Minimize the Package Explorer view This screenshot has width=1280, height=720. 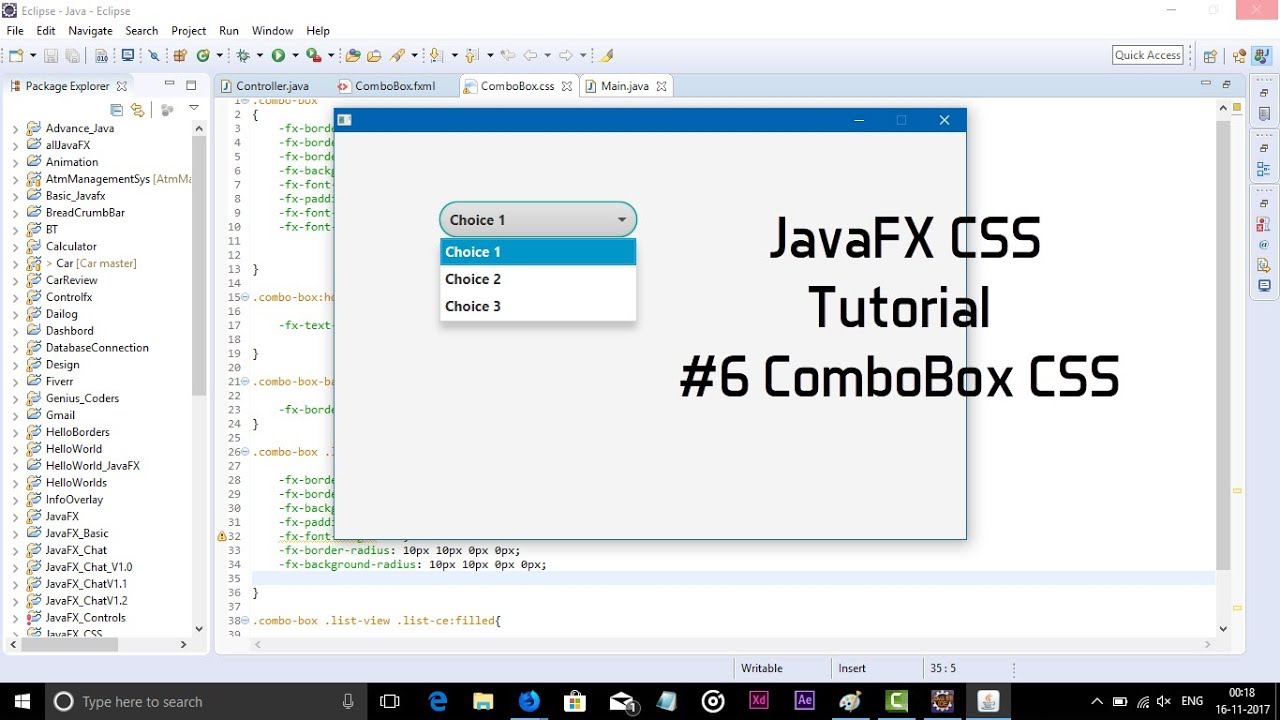[x=169, y=85]
